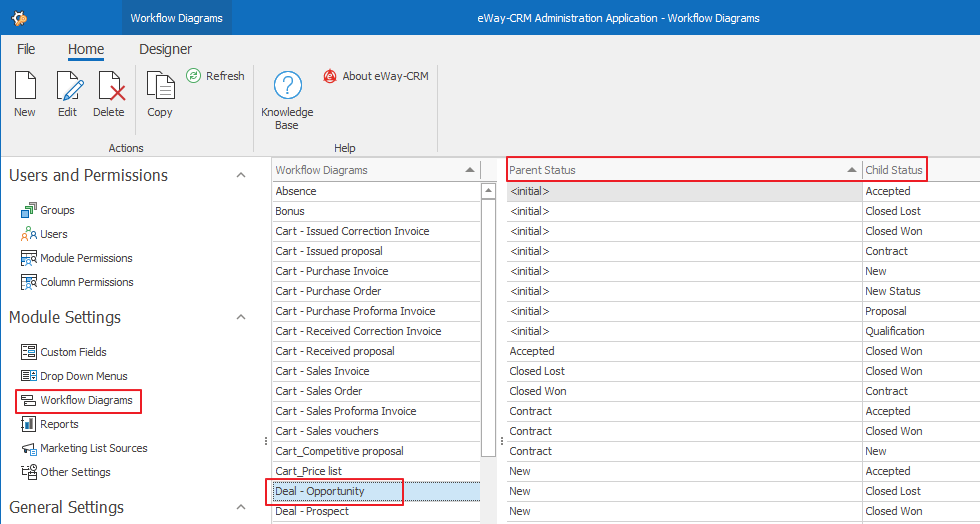Select Cart - Sales vouchers

pyautogui.click(x=376, y=431)
